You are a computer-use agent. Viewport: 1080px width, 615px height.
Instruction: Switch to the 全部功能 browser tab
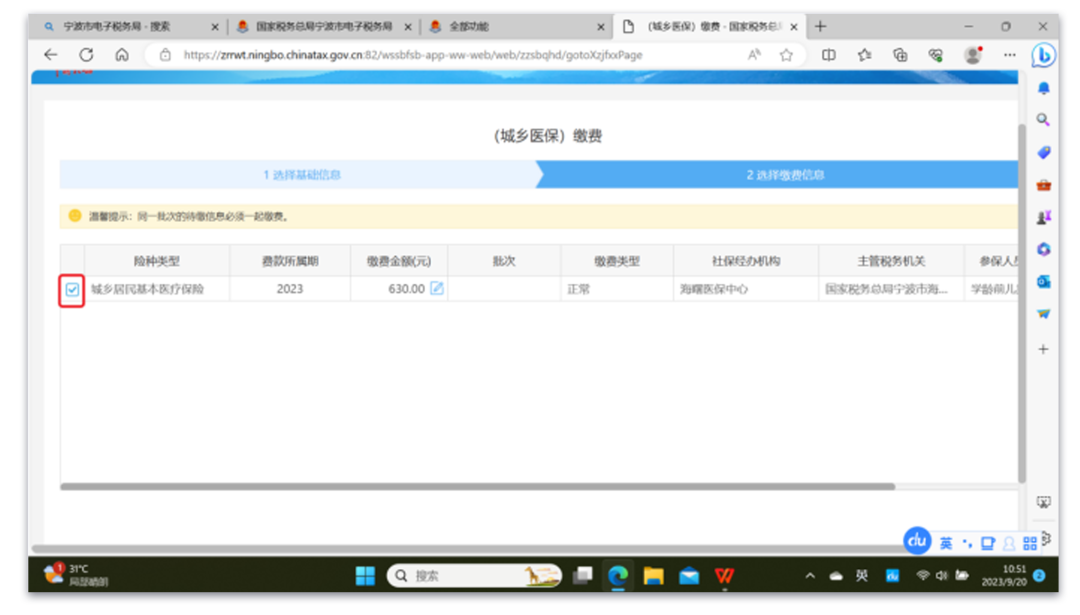(510, 26)
